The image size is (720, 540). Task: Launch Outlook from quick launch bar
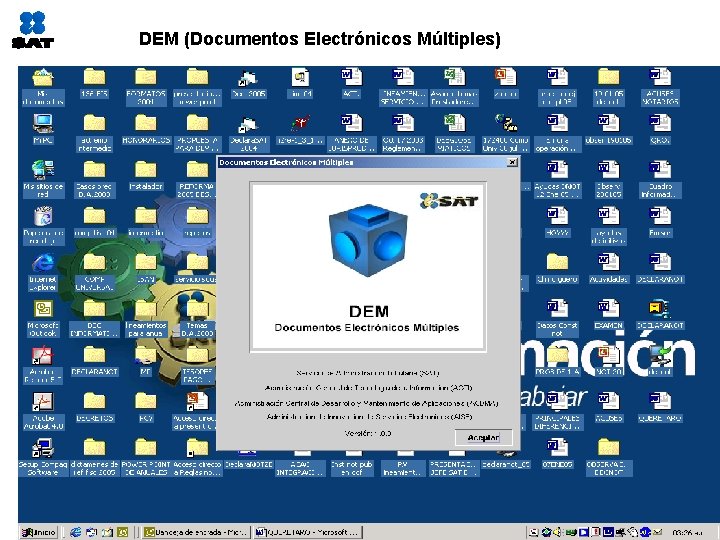(x=123, y=532)
